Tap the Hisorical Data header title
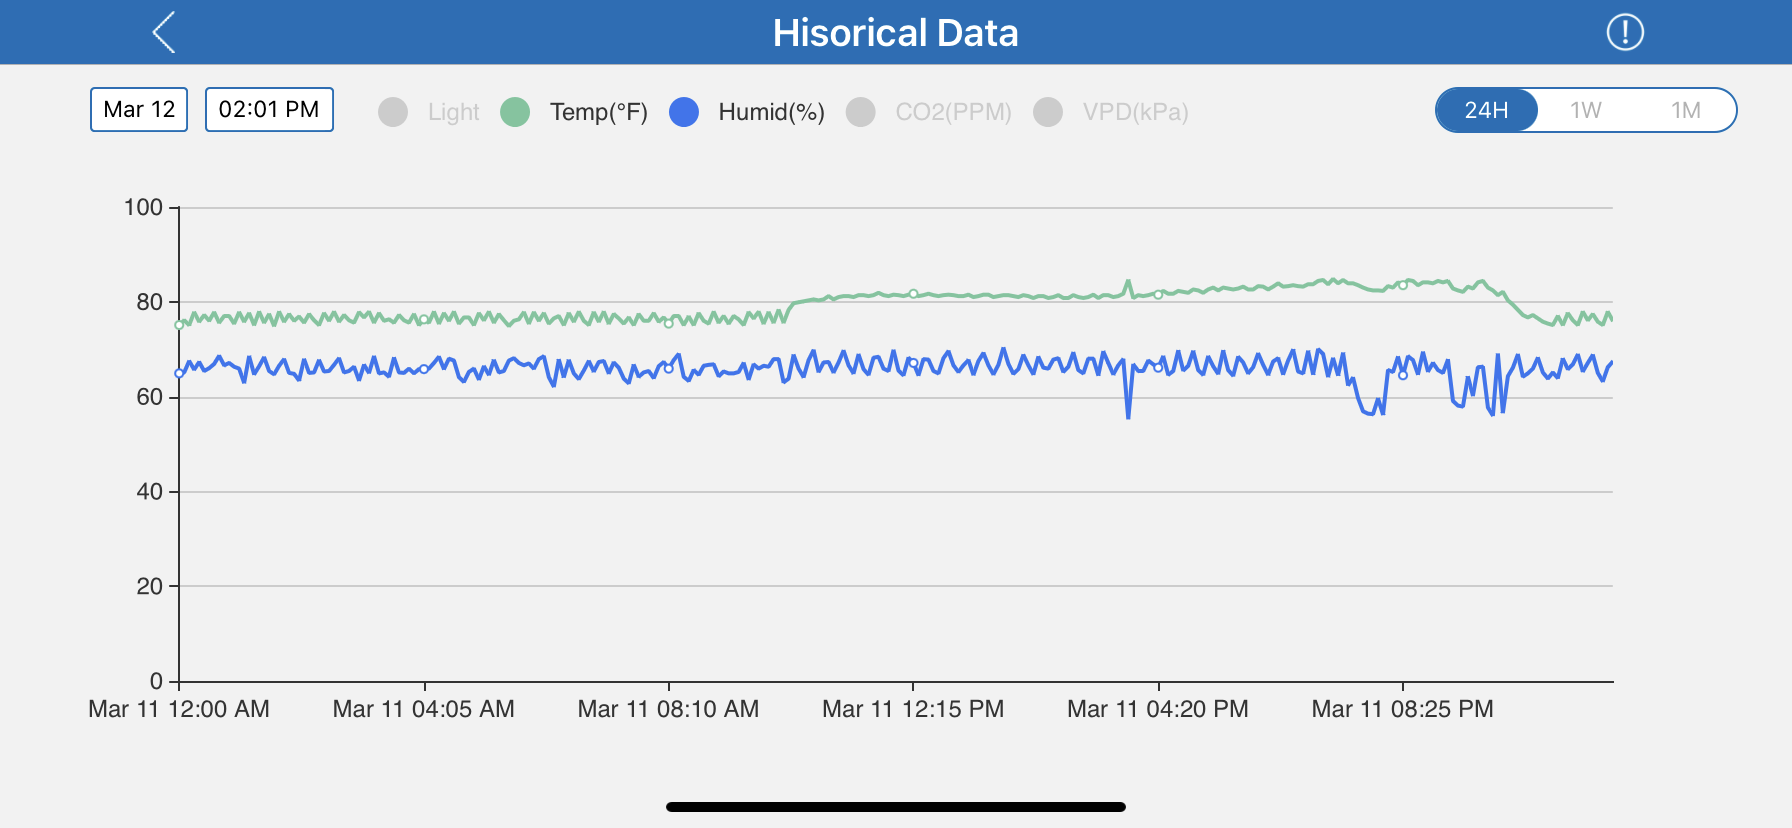 pos(895,33)
